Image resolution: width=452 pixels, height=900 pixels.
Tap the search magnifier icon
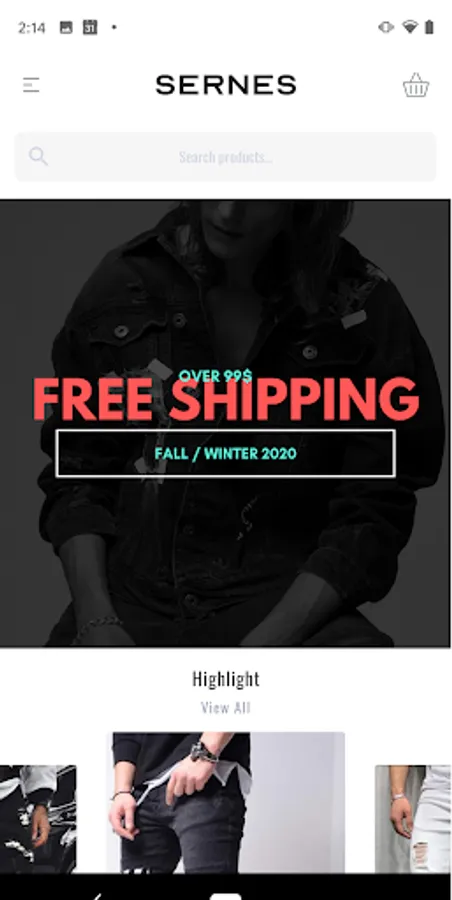[38, 156]
